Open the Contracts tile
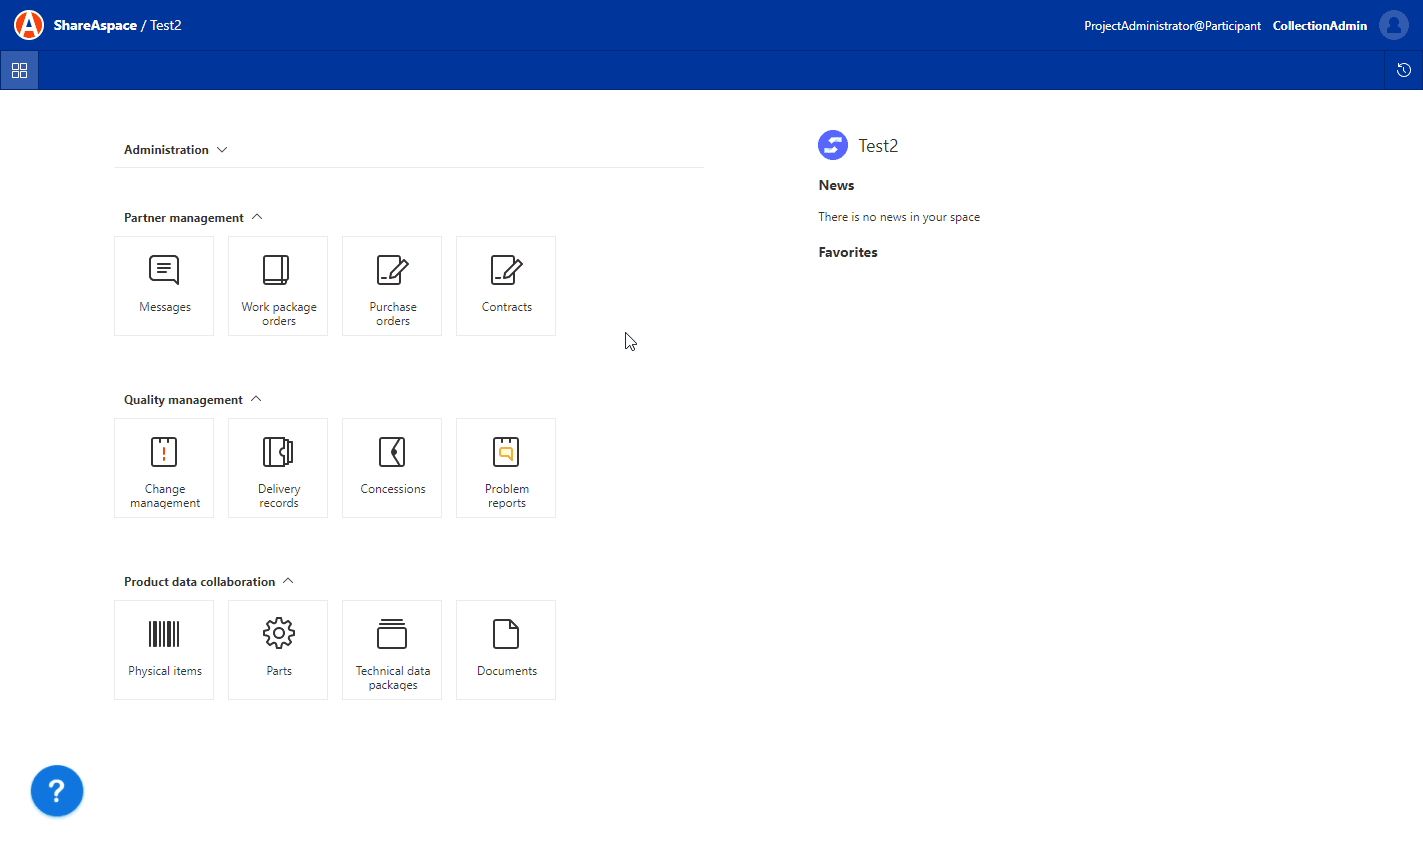1423x850 pixels. [x=506, y=286]
